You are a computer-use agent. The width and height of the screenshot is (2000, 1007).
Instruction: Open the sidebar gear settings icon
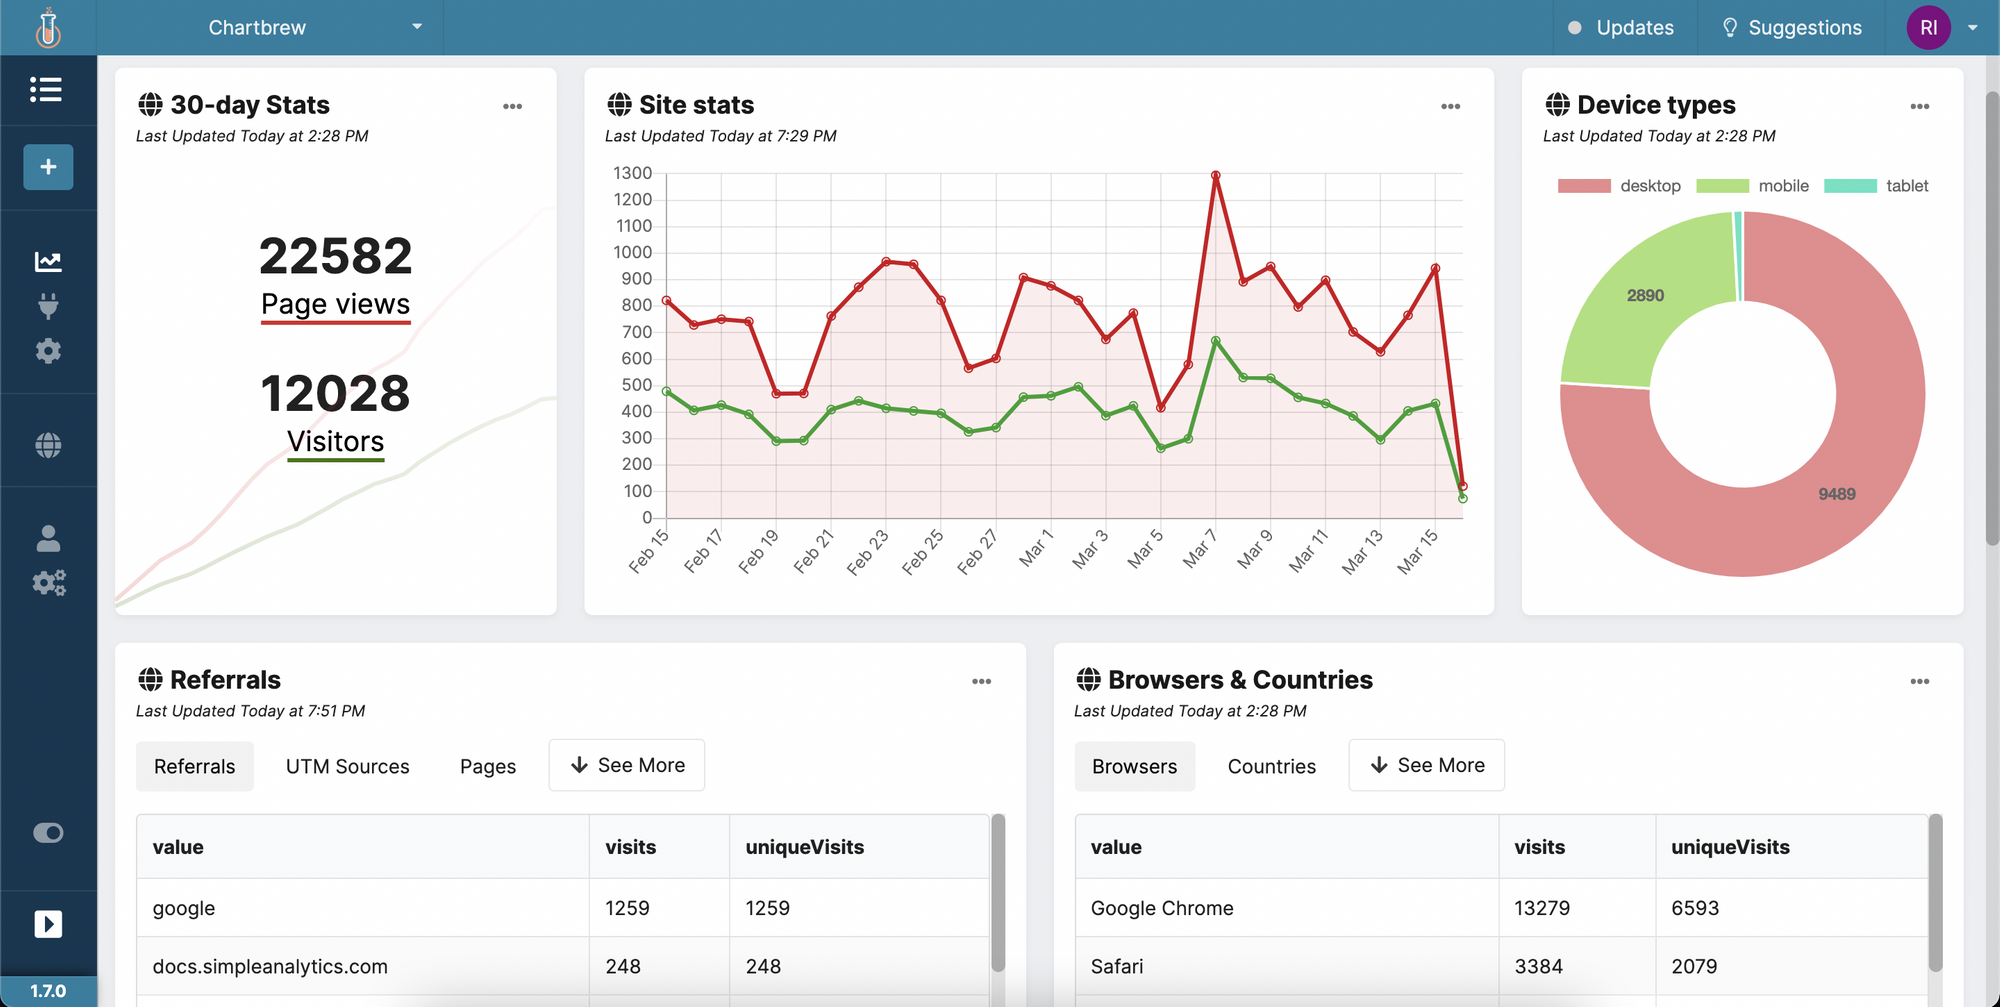[x=48, y=351]
